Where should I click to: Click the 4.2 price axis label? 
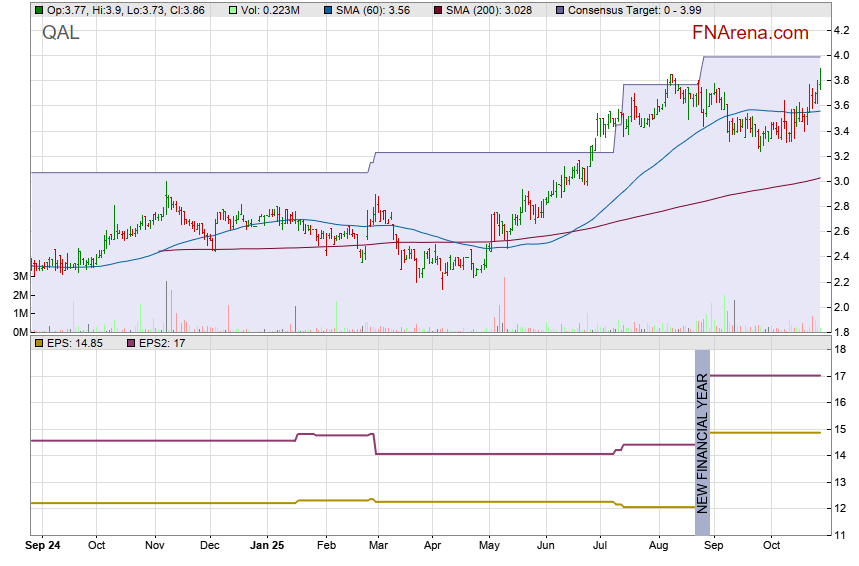[842, 31]
